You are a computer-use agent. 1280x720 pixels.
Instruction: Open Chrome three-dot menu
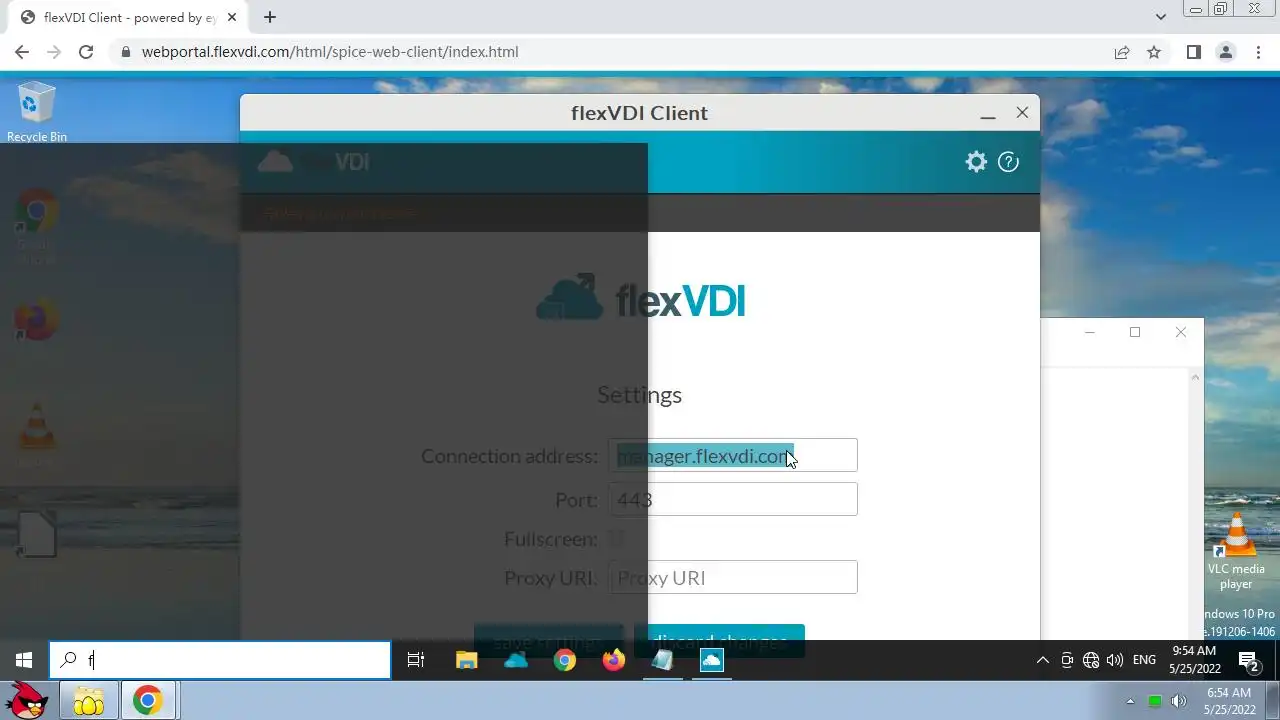pos(1257,52)
